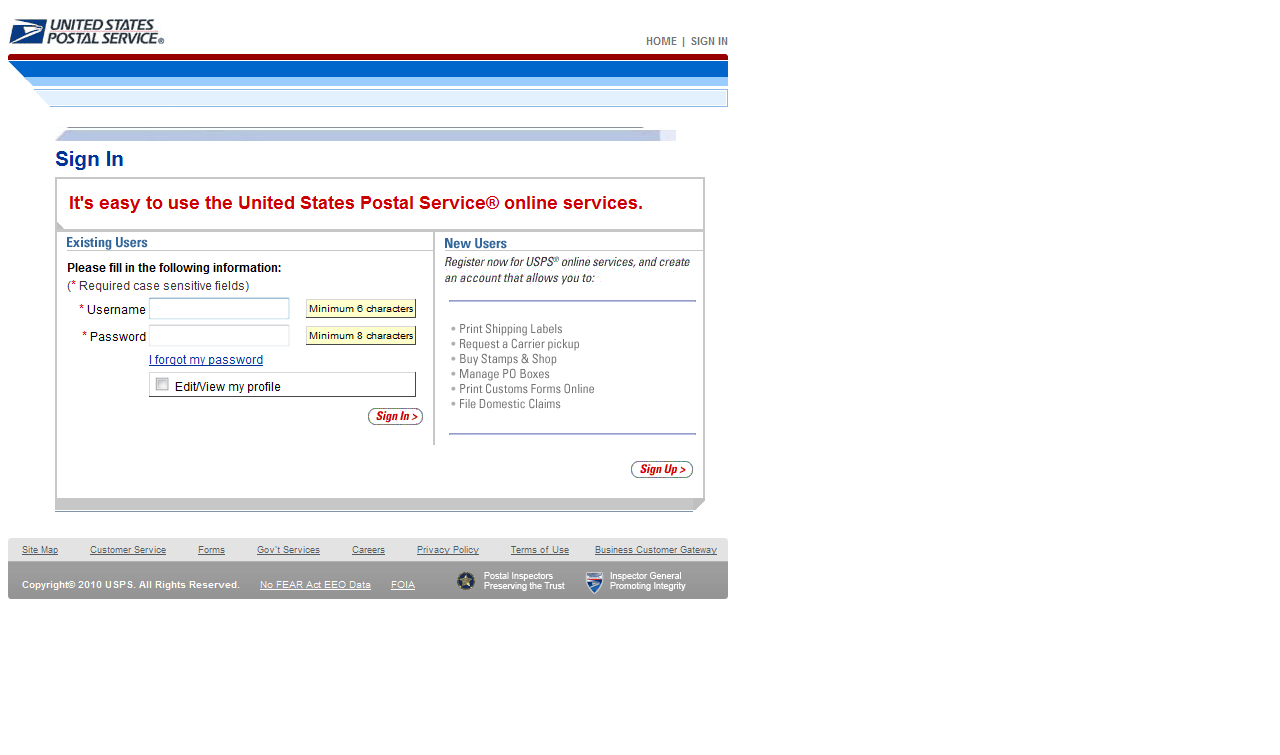Click inside the Username input field

218,309
